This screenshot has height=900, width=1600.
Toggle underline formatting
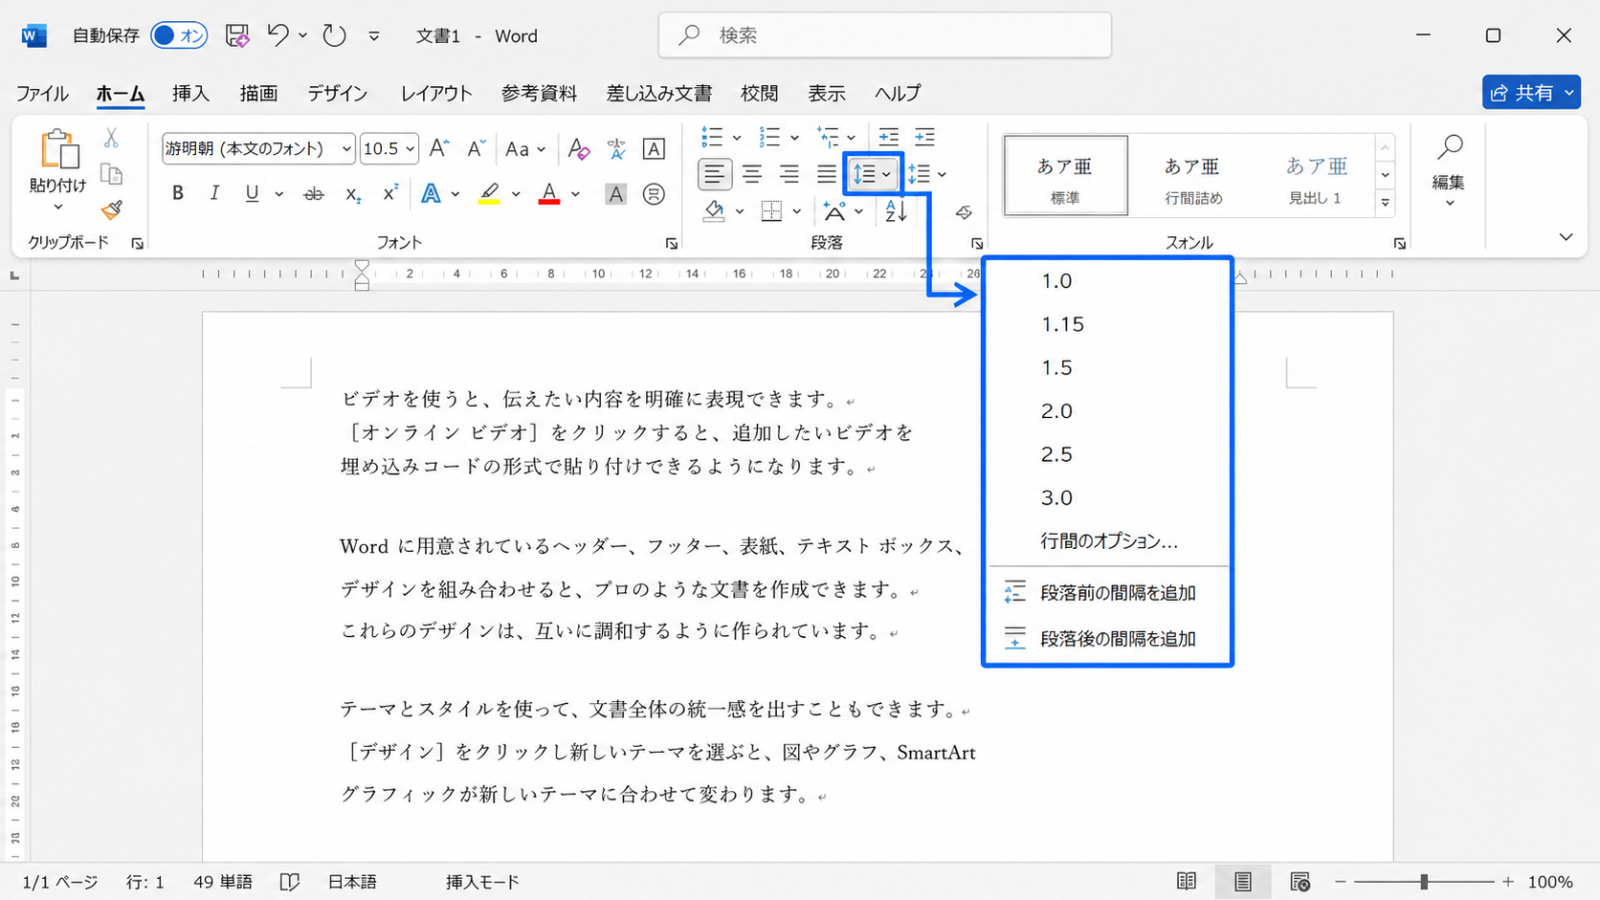(252, 193)
